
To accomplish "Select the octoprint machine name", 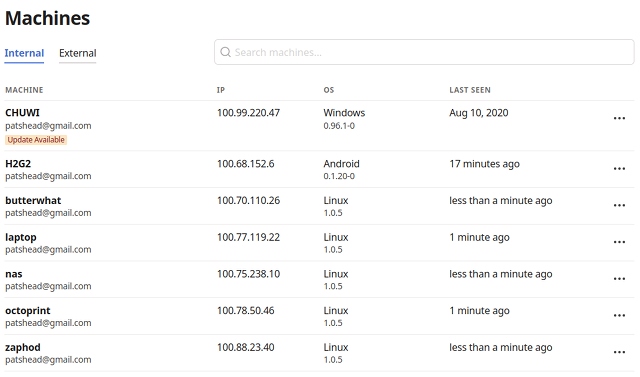I will tap(28, 311).
